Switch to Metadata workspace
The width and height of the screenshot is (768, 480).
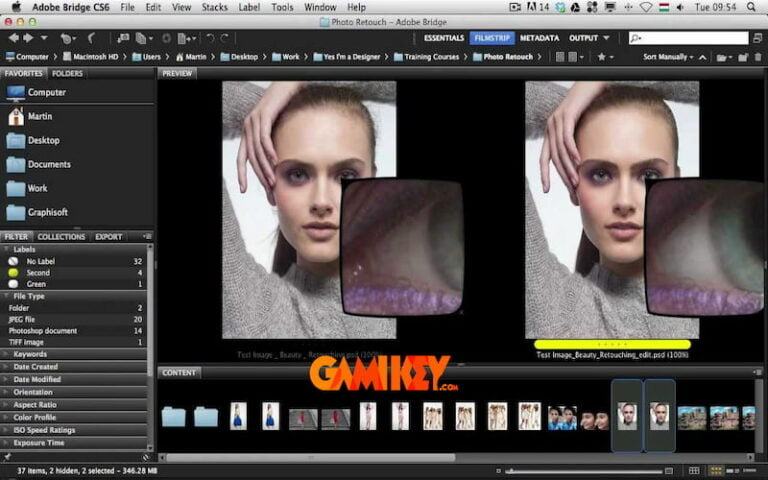click(539, 38)
